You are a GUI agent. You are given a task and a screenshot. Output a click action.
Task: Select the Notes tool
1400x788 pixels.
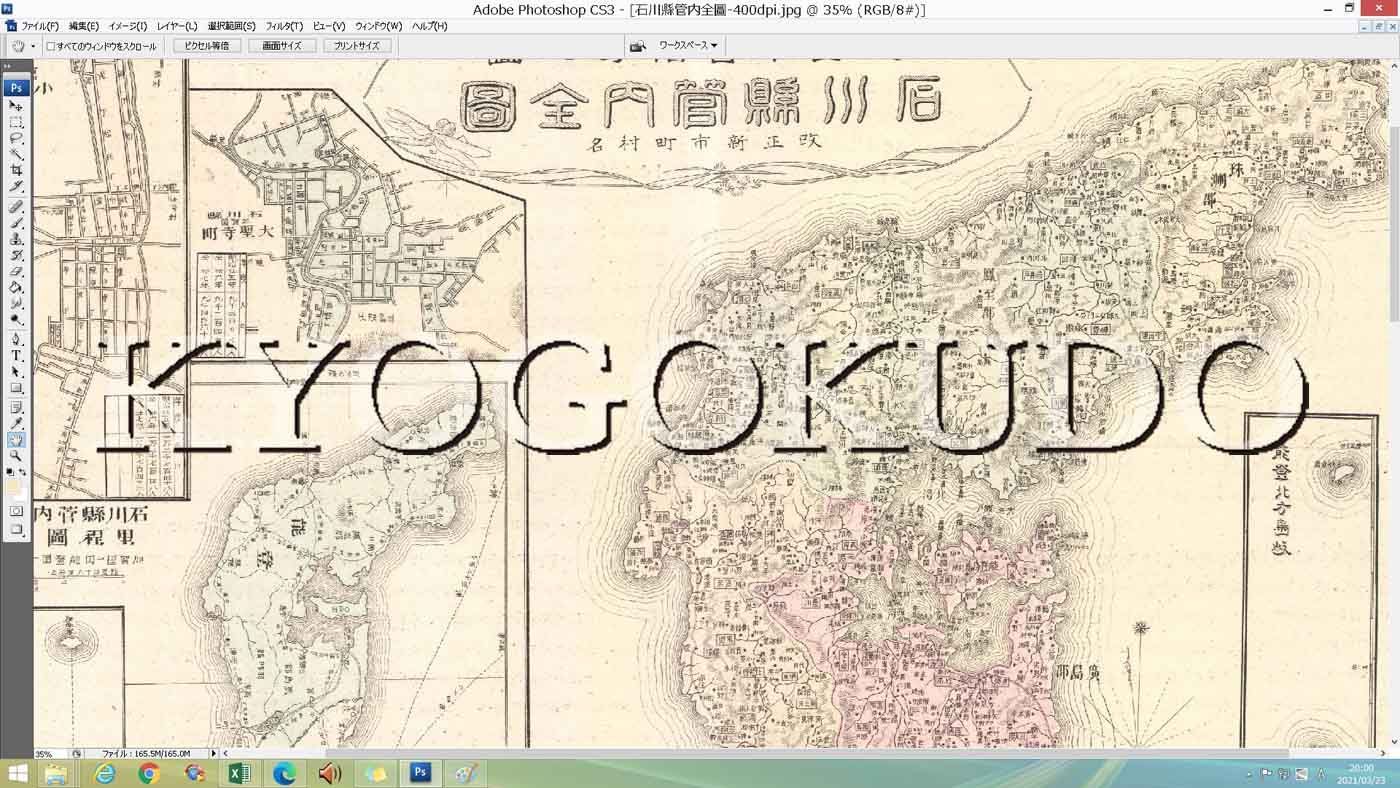(x=16, y=407)
